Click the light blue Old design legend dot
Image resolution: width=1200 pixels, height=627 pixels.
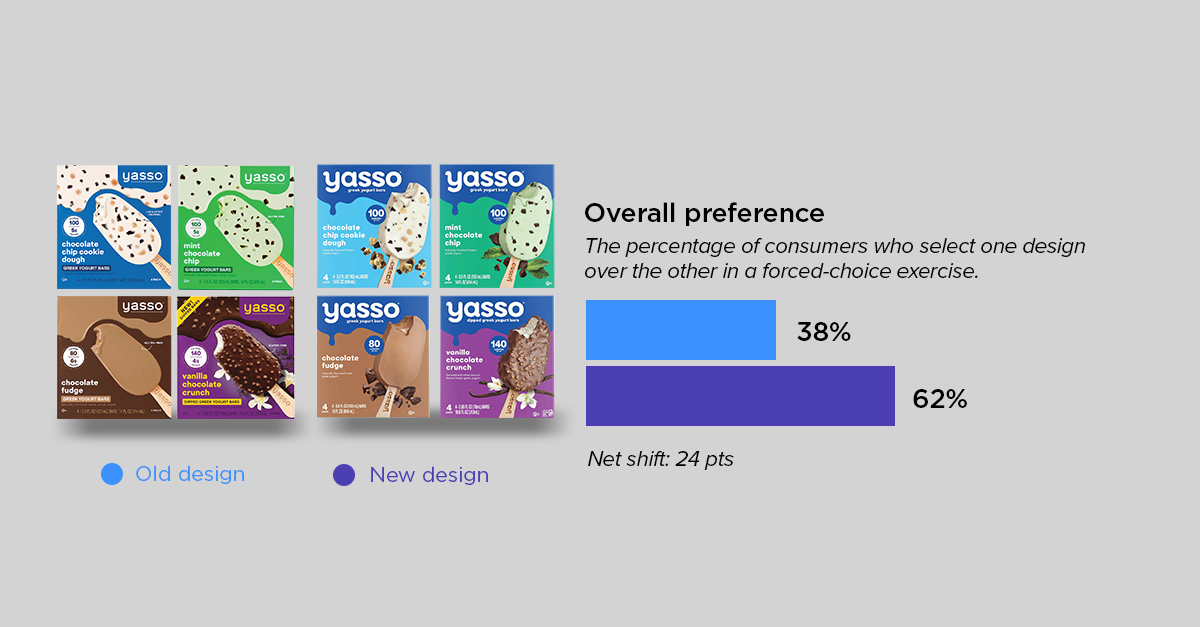[112, 474]
